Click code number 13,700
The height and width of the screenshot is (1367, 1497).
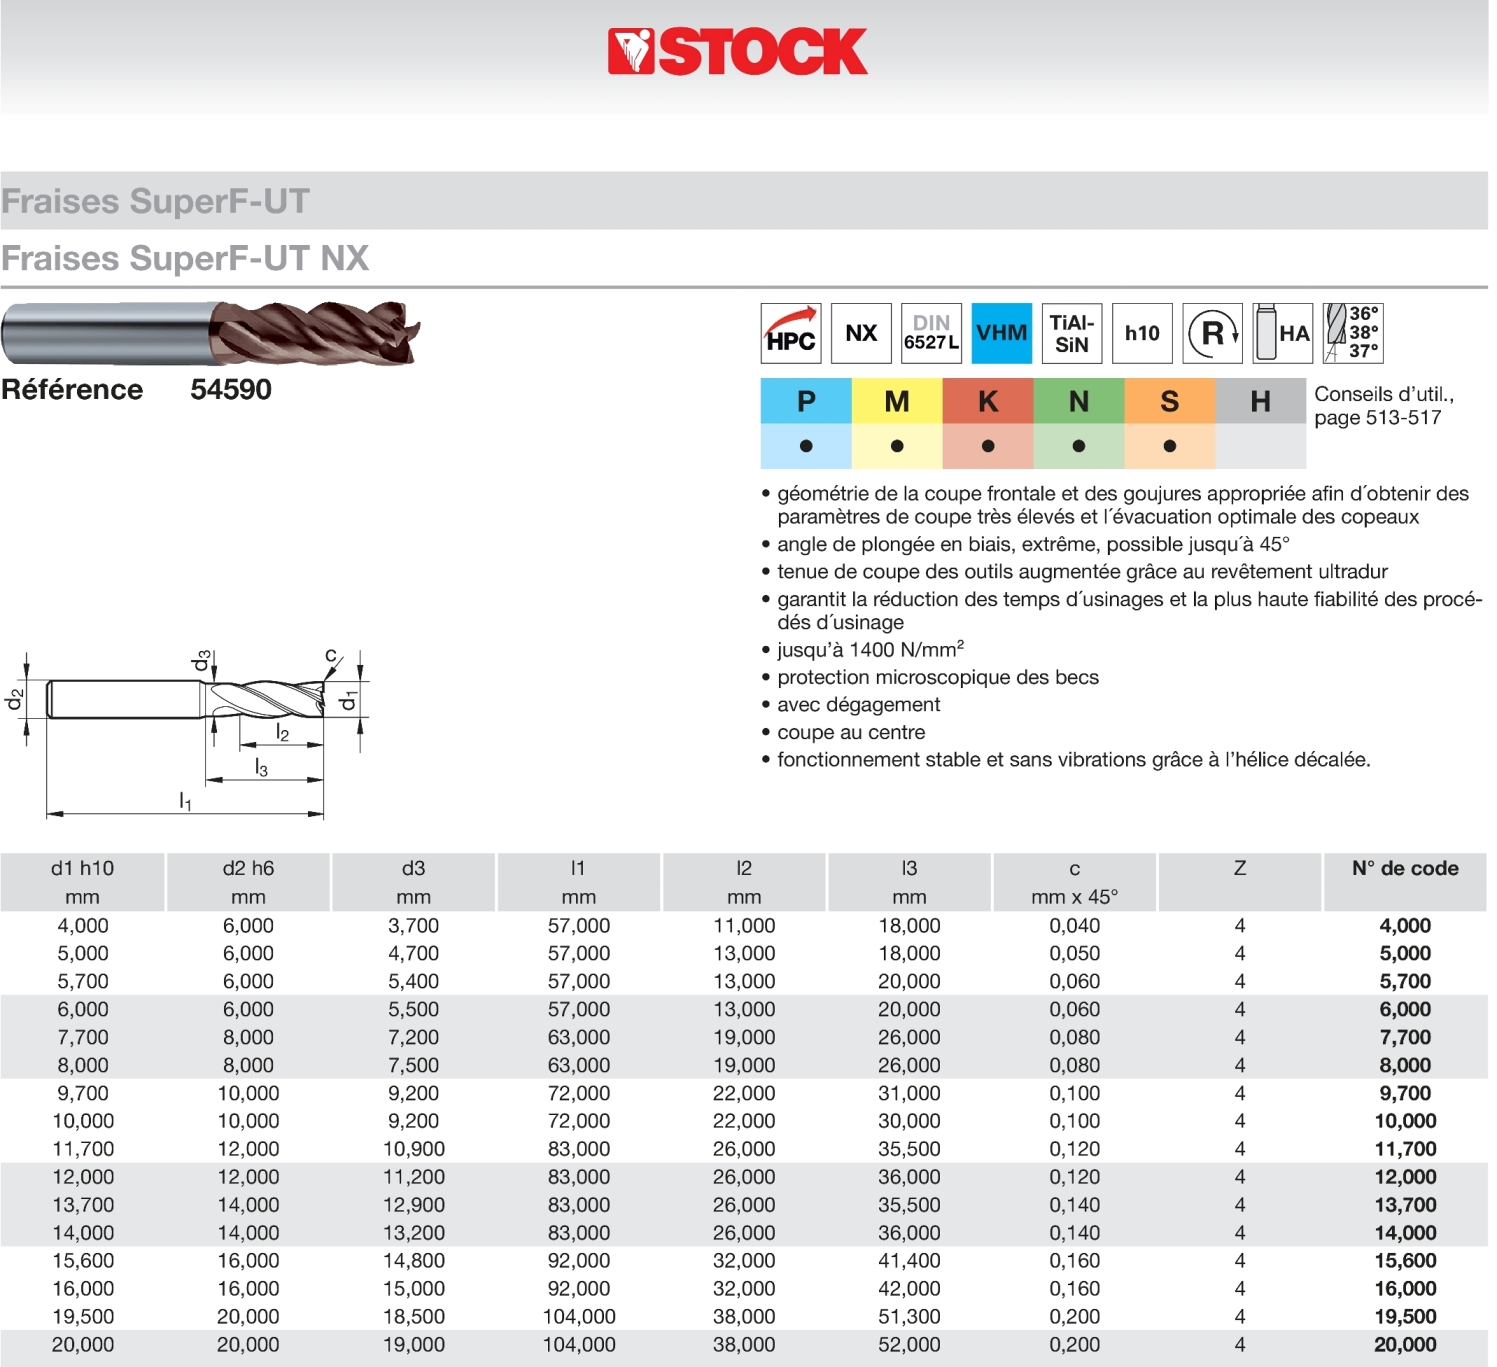pyautogui.click(x=1405, y=1206)
